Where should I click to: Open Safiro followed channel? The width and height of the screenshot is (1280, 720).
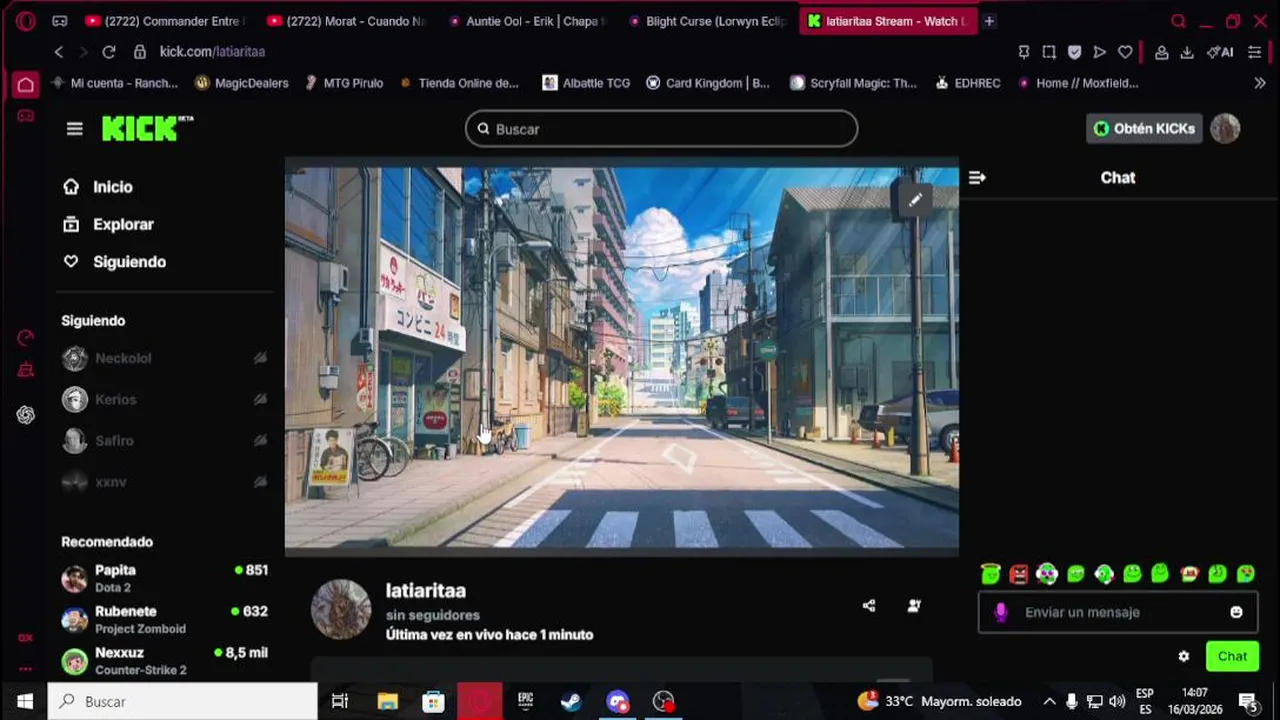point(165,440)
